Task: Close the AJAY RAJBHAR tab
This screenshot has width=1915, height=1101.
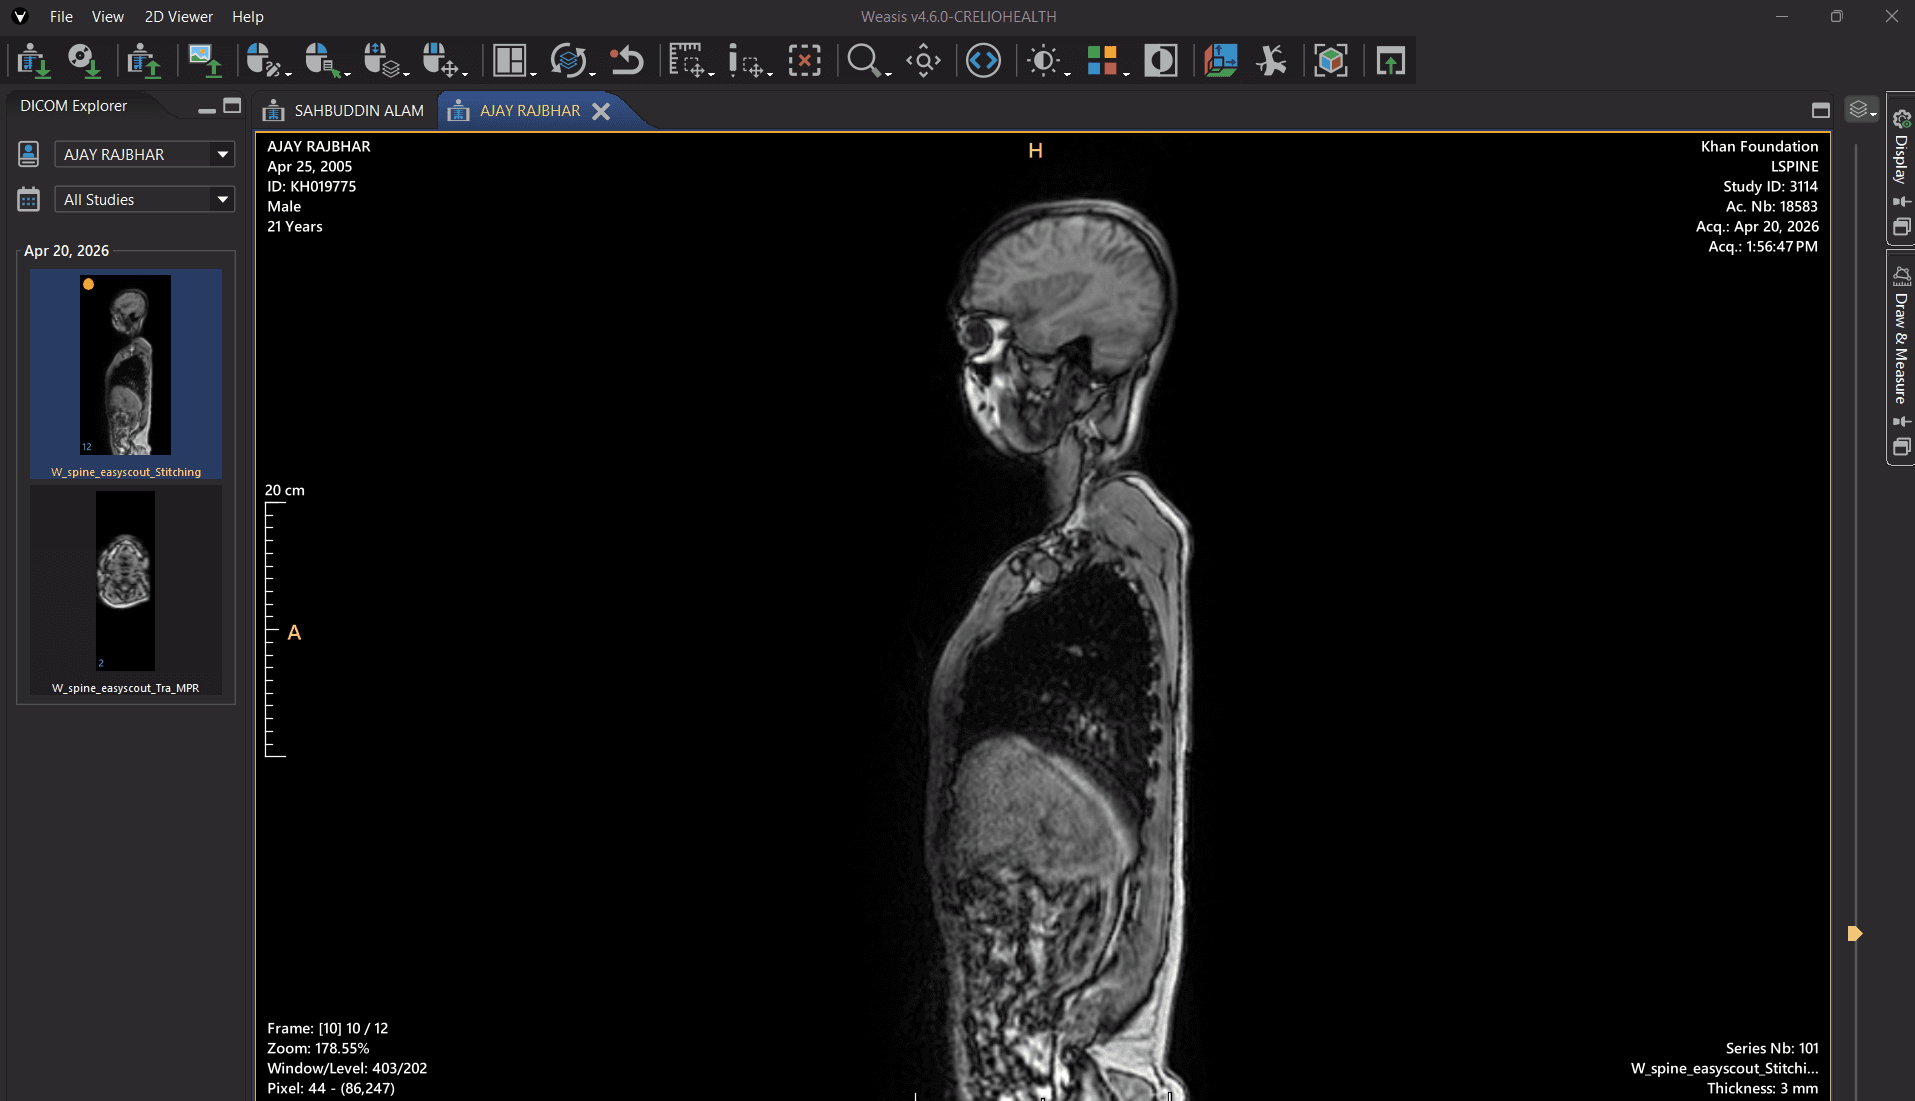Action: pyautogui.click(x=601, y=111)
